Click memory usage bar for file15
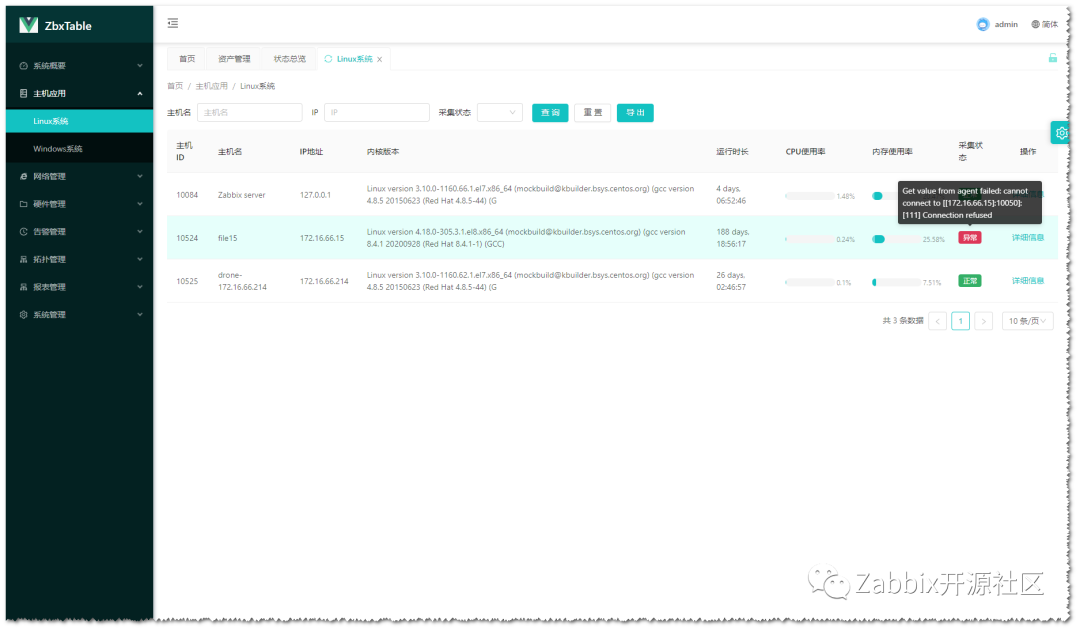Screen dimensions: 1080x631 click(x=896, y=239)
